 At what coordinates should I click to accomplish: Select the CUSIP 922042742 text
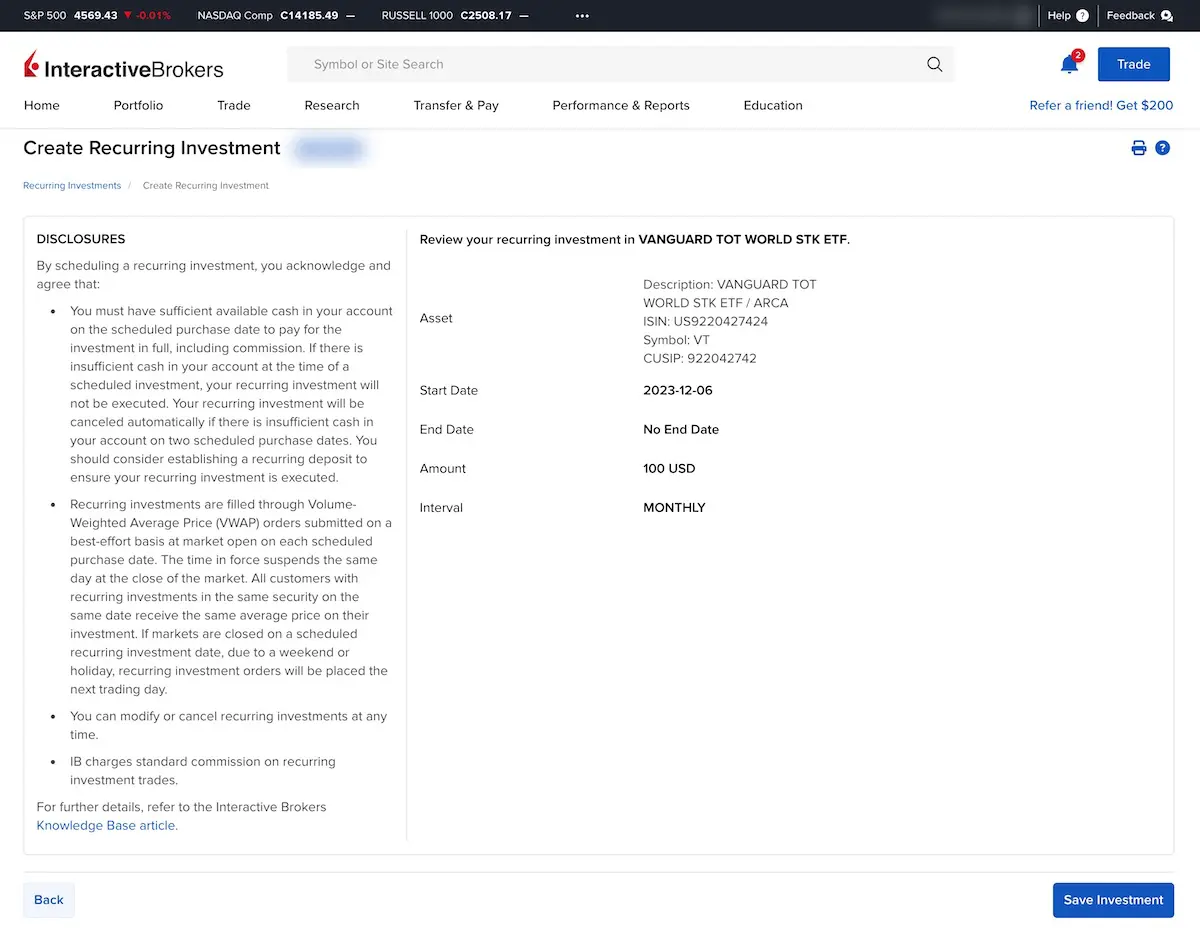pyautogui.click(x=700, y=359)
